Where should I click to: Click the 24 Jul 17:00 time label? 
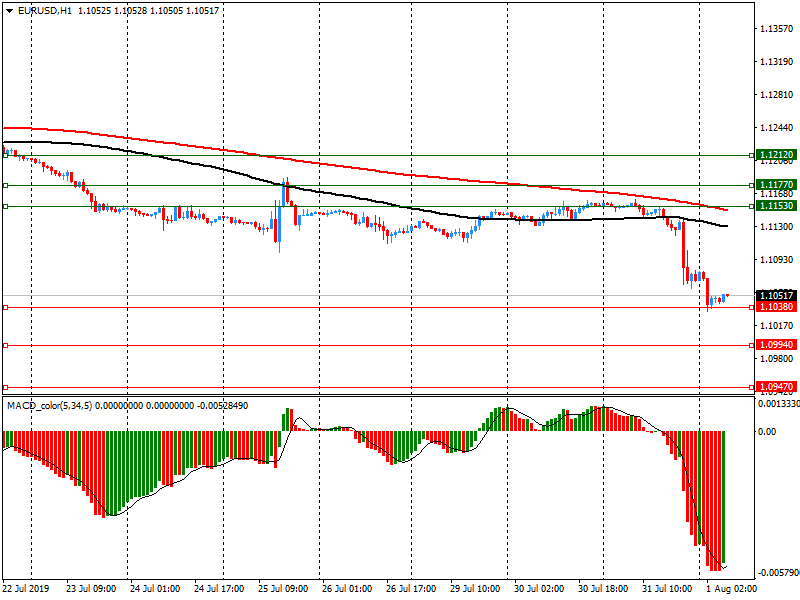click(x=219, y=589)
